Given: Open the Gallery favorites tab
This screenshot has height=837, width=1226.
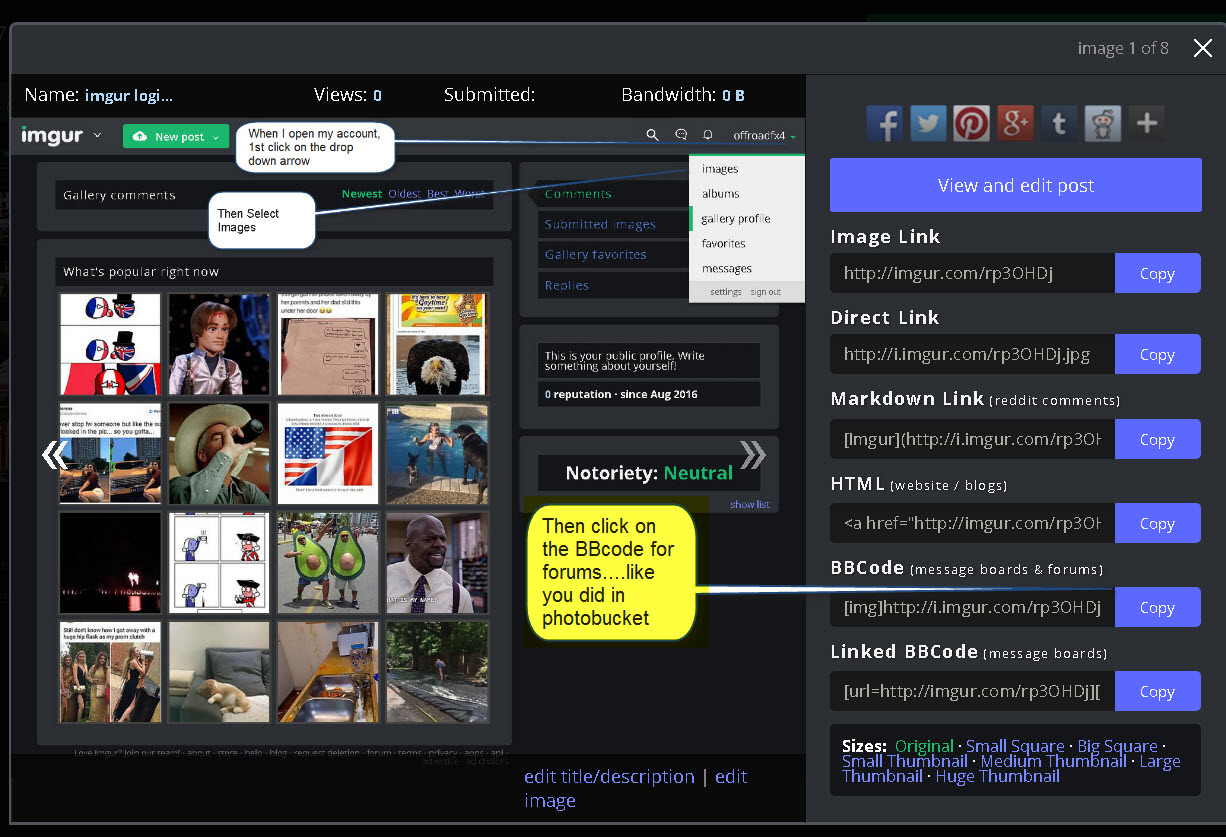Looking at the screenshot, I should click(612, 254).
